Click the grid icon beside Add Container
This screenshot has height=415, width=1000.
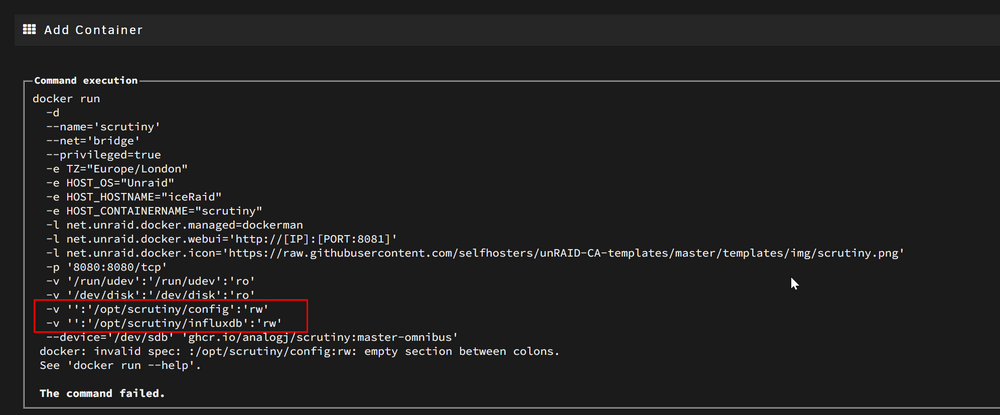click(x=29, y=29)
